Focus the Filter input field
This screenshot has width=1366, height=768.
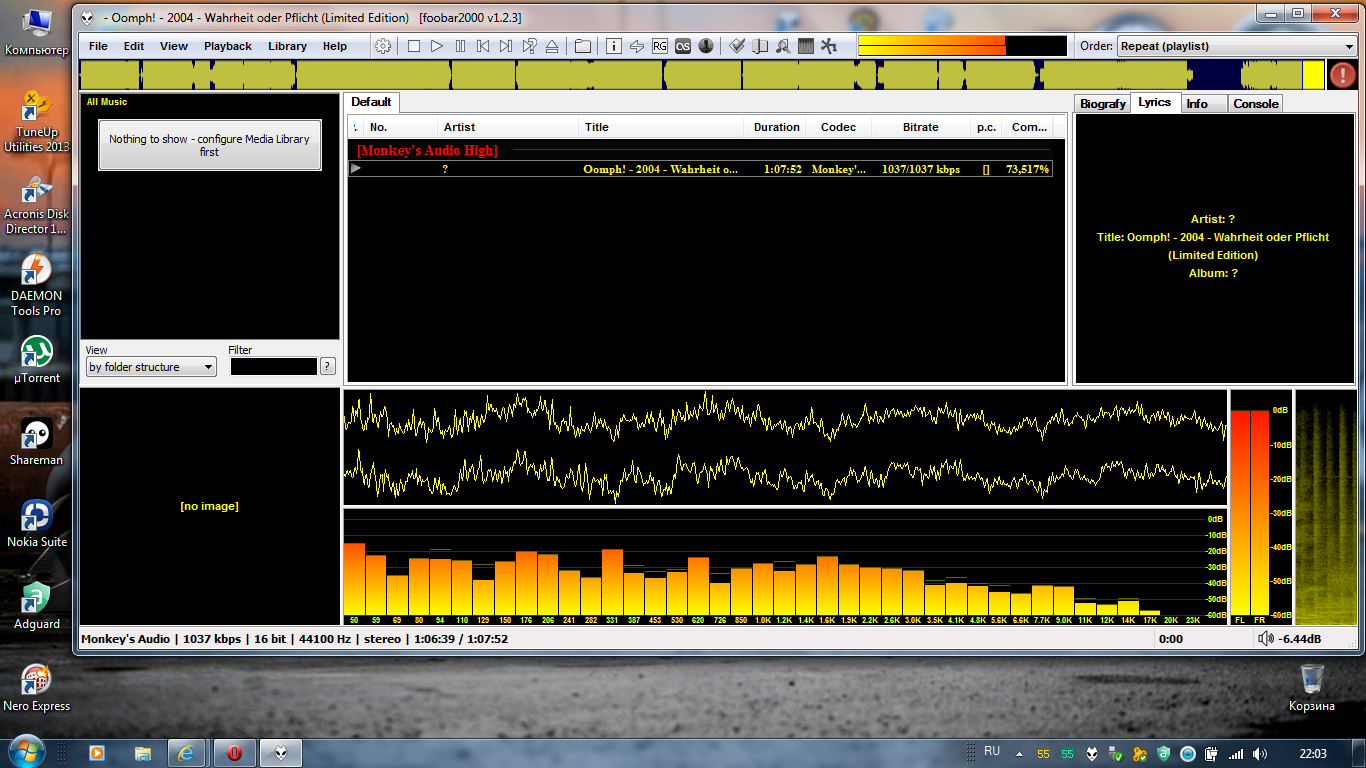pos(274,366)
